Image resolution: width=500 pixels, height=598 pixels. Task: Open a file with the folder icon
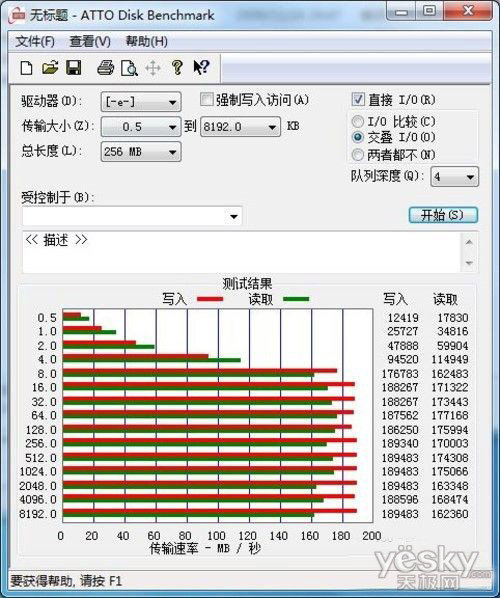click(50, 68)
